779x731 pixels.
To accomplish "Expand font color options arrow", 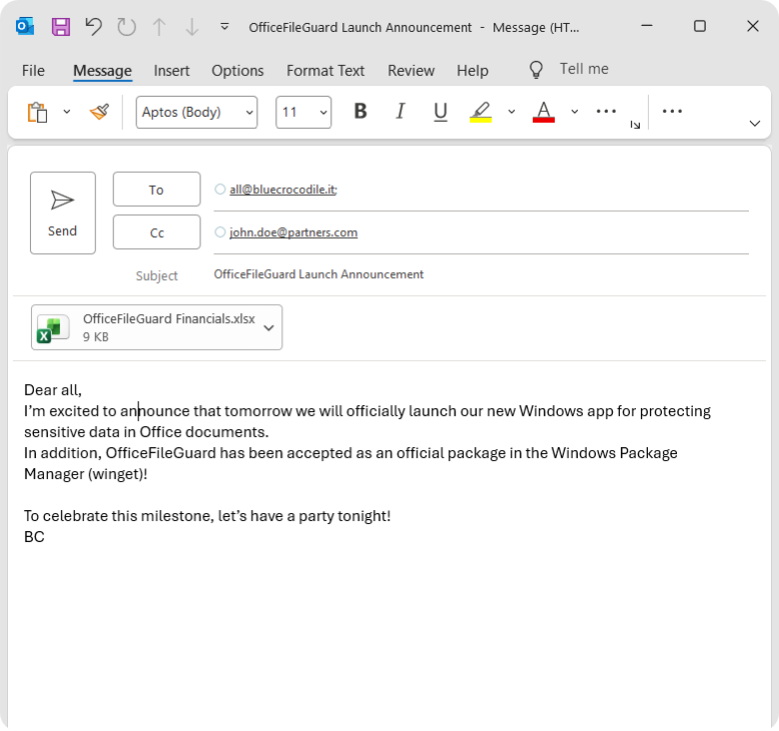I will [x=574, y=112].
